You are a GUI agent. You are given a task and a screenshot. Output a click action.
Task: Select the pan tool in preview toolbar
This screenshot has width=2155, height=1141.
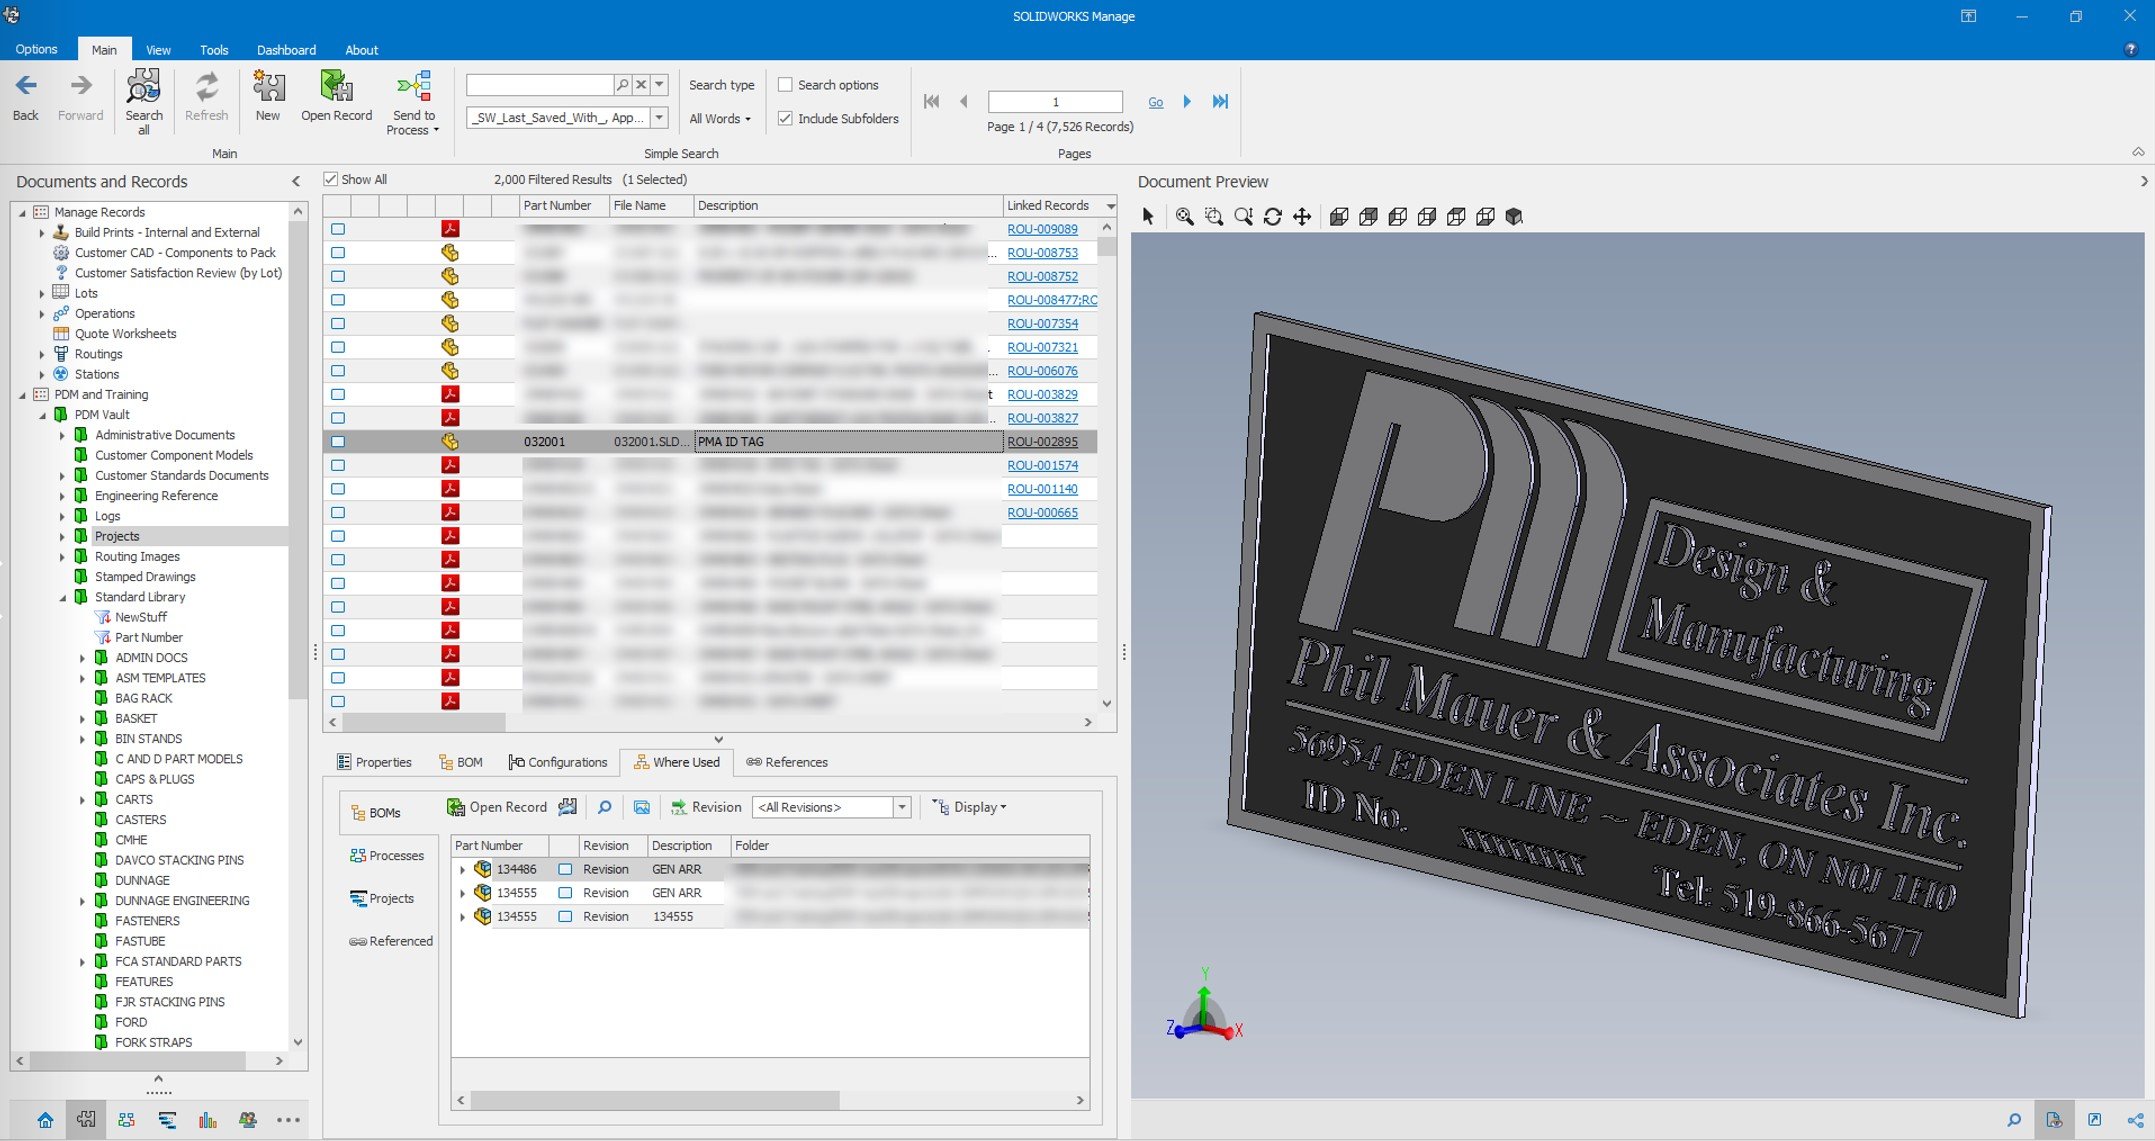[1302, 216]
